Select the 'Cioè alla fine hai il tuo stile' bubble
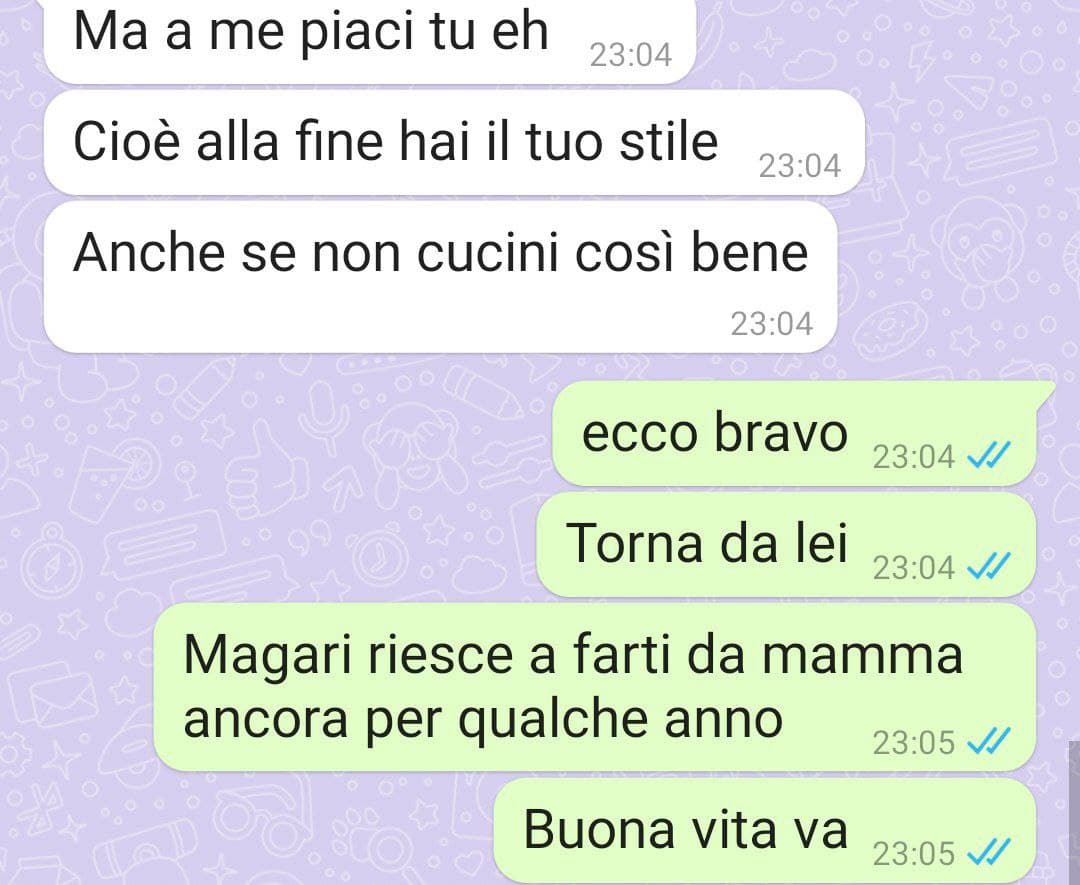This screenshot has width=1080, height=885. [454, 143]
